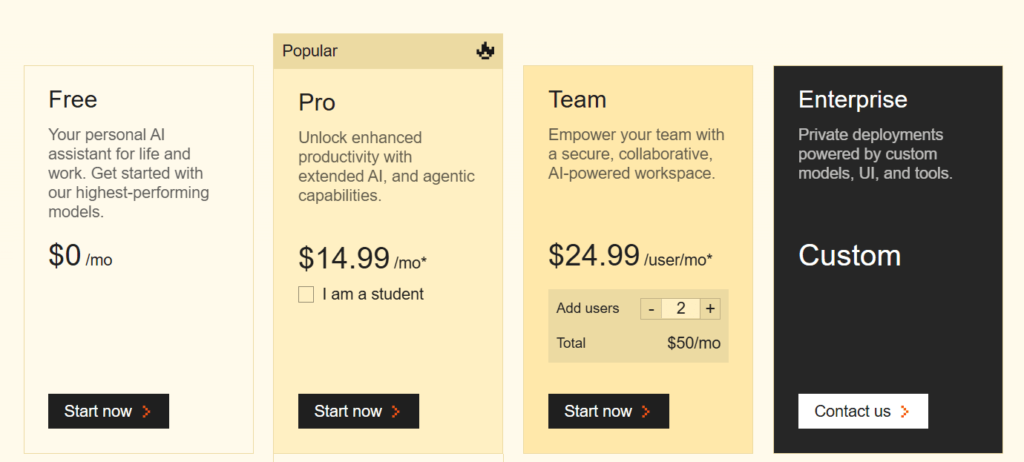The width and height of the screenshot is (1024, 462).
Task: Click the $14.99 Pro price text
Action: point(344,258)
